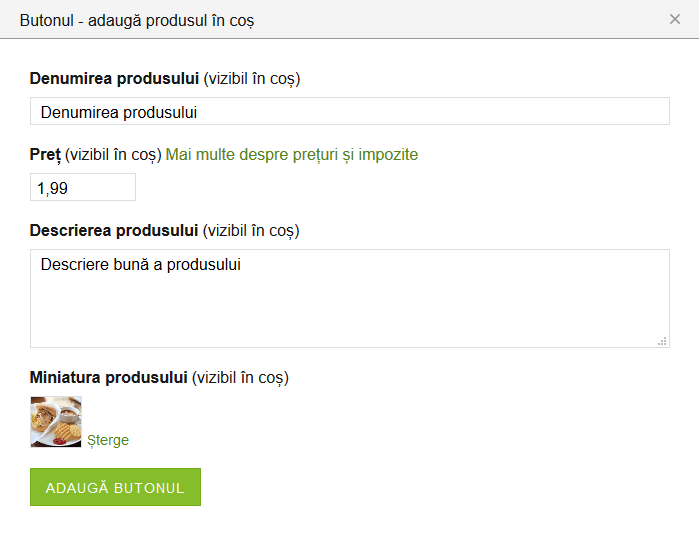
Task: Click the bold 'Miniatura produsului' label
Action: click(109, 377)
